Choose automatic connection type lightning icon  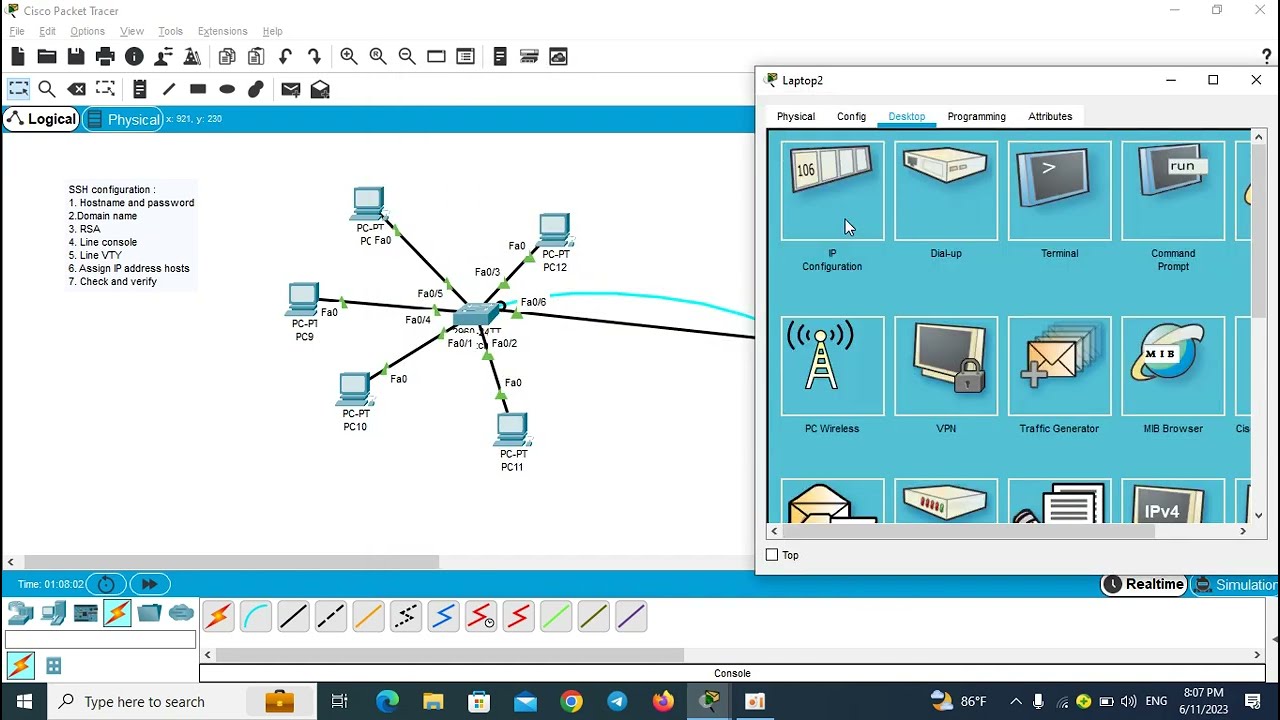(x=218, y=617)
